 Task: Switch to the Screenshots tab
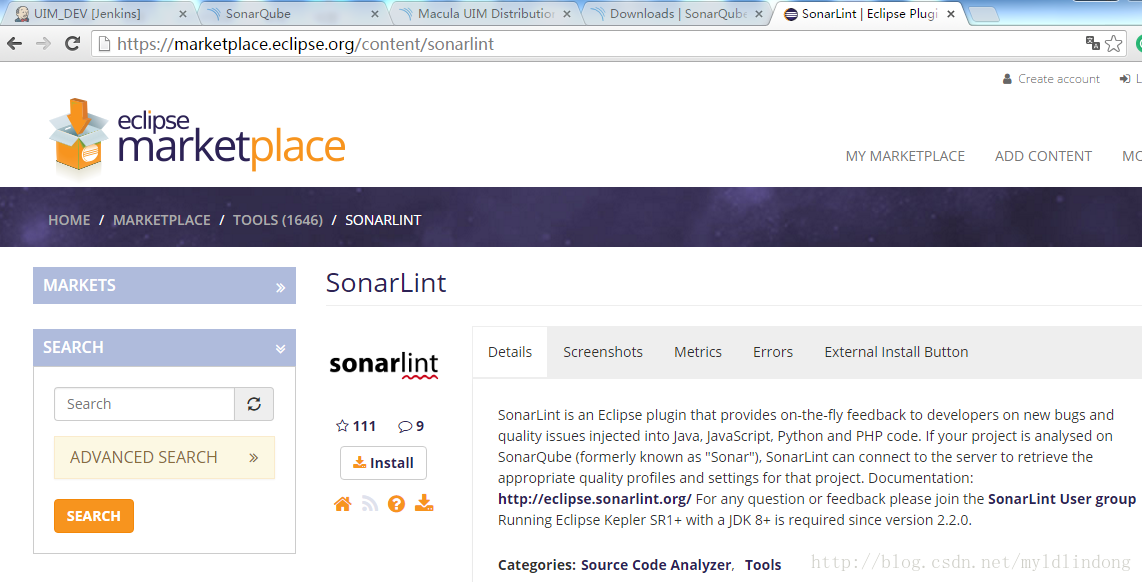603,352
